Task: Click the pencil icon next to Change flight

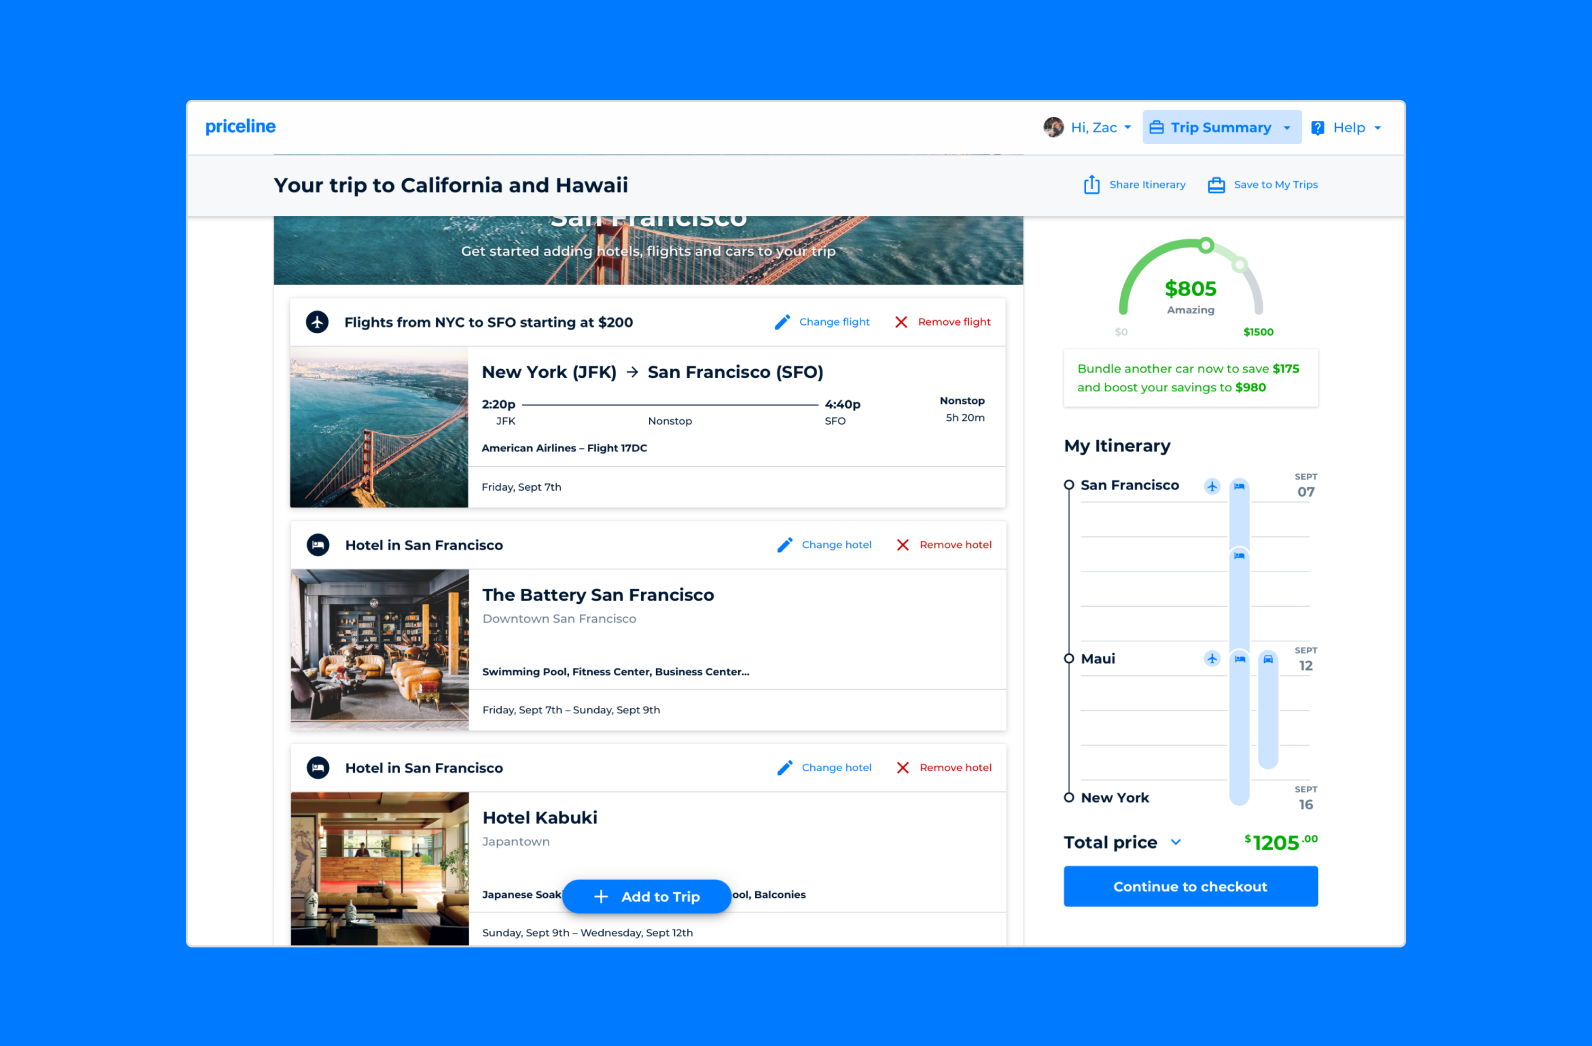Action: pyautogui.click(x=782, y=322)
